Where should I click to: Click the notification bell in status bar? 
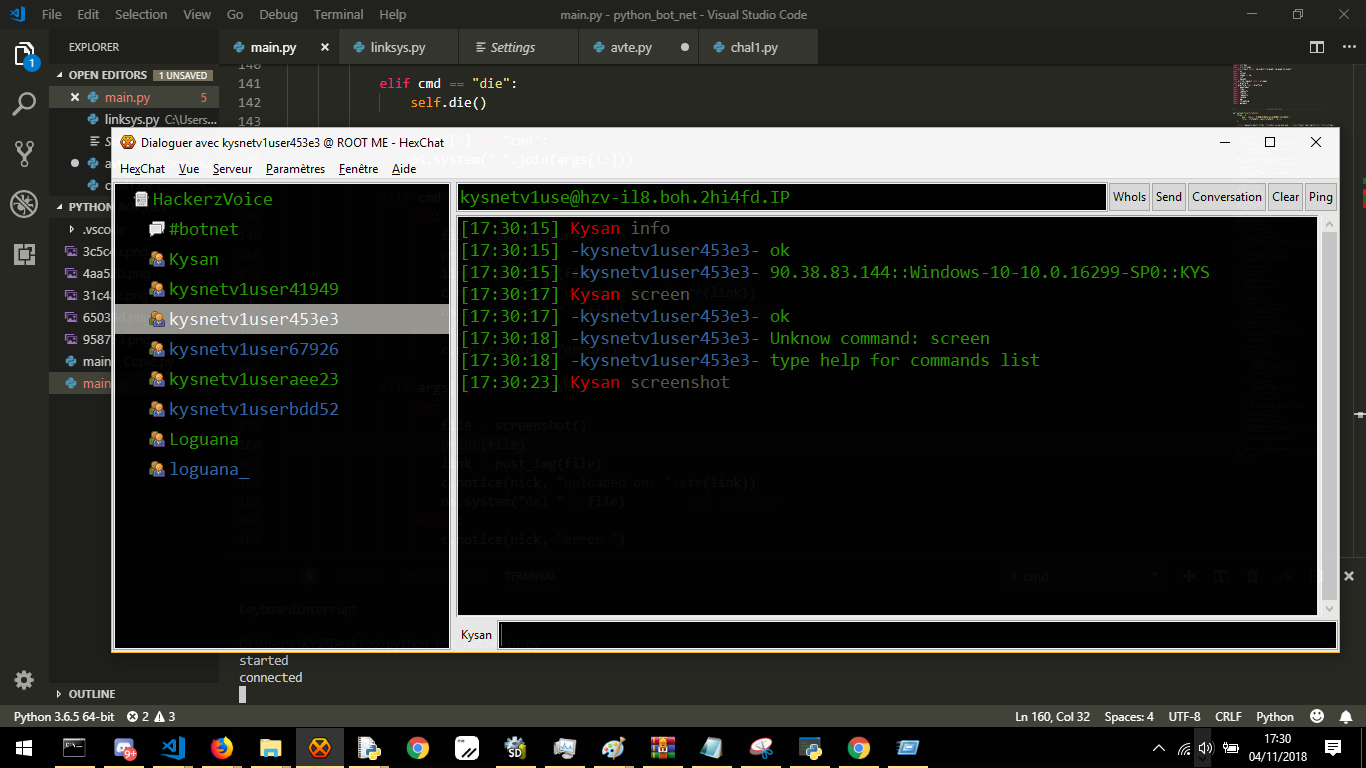[x=1344, y=716]
